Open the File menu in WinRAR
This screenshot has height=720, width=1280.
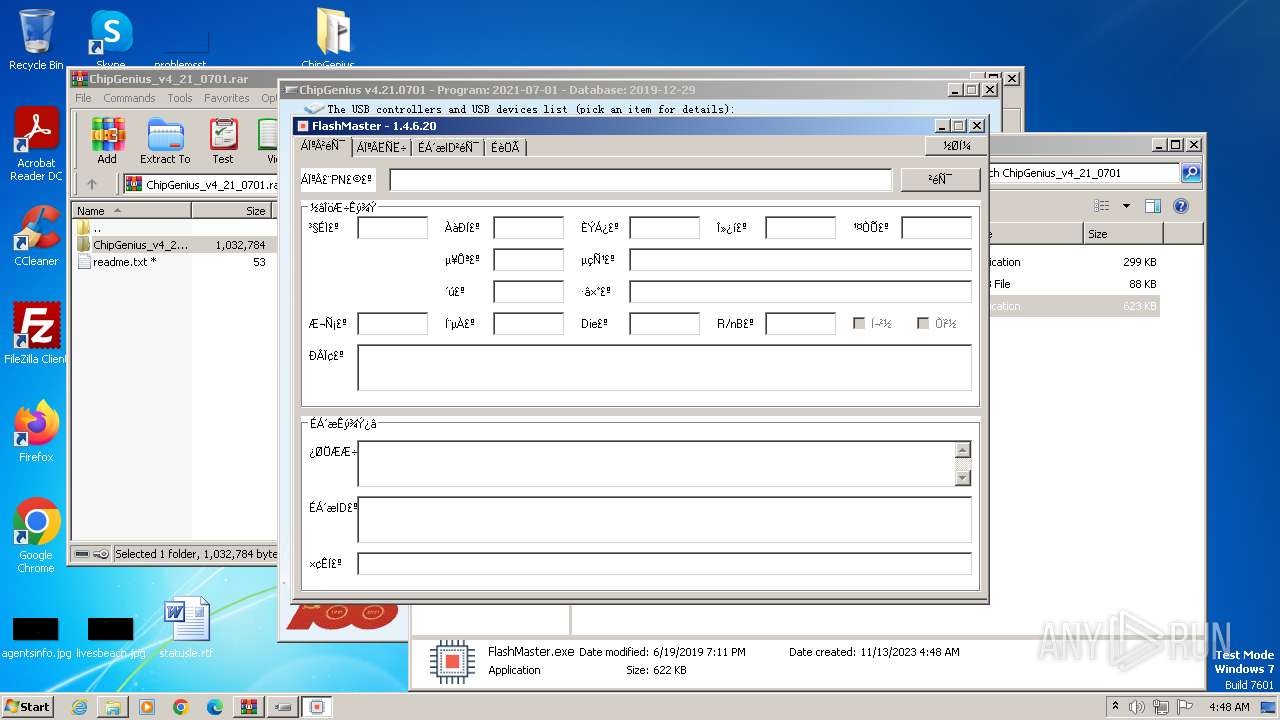pyautogui.click(x=83, y=98)
